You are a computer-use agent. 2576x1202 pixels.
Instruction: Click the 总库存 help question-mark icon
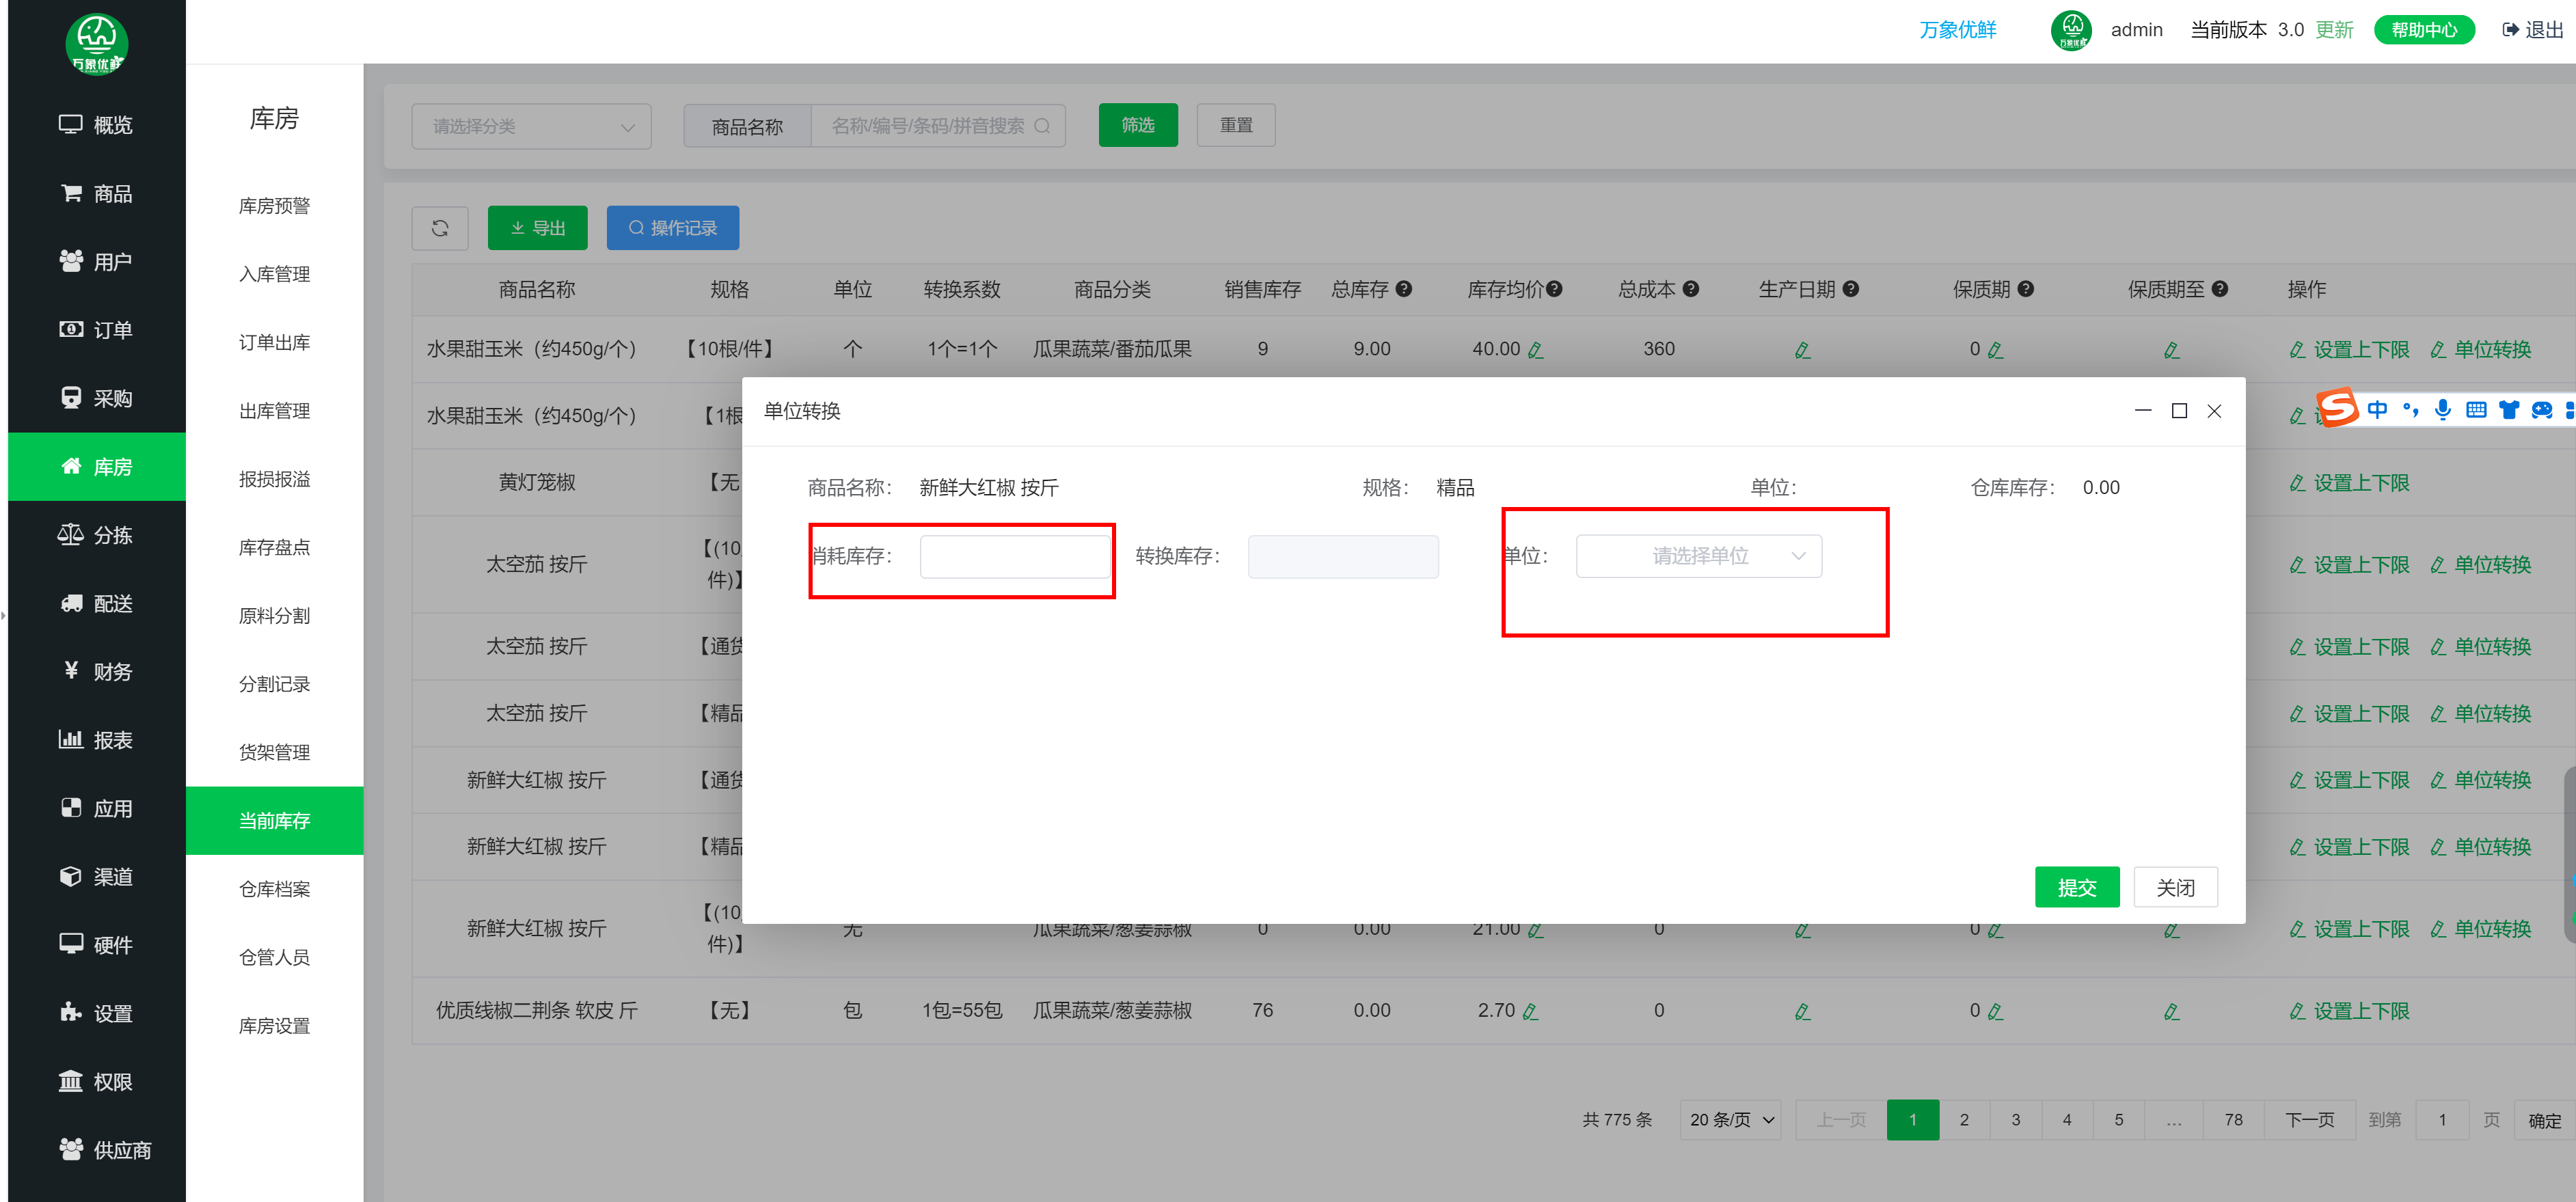[x=1404, y=289]
